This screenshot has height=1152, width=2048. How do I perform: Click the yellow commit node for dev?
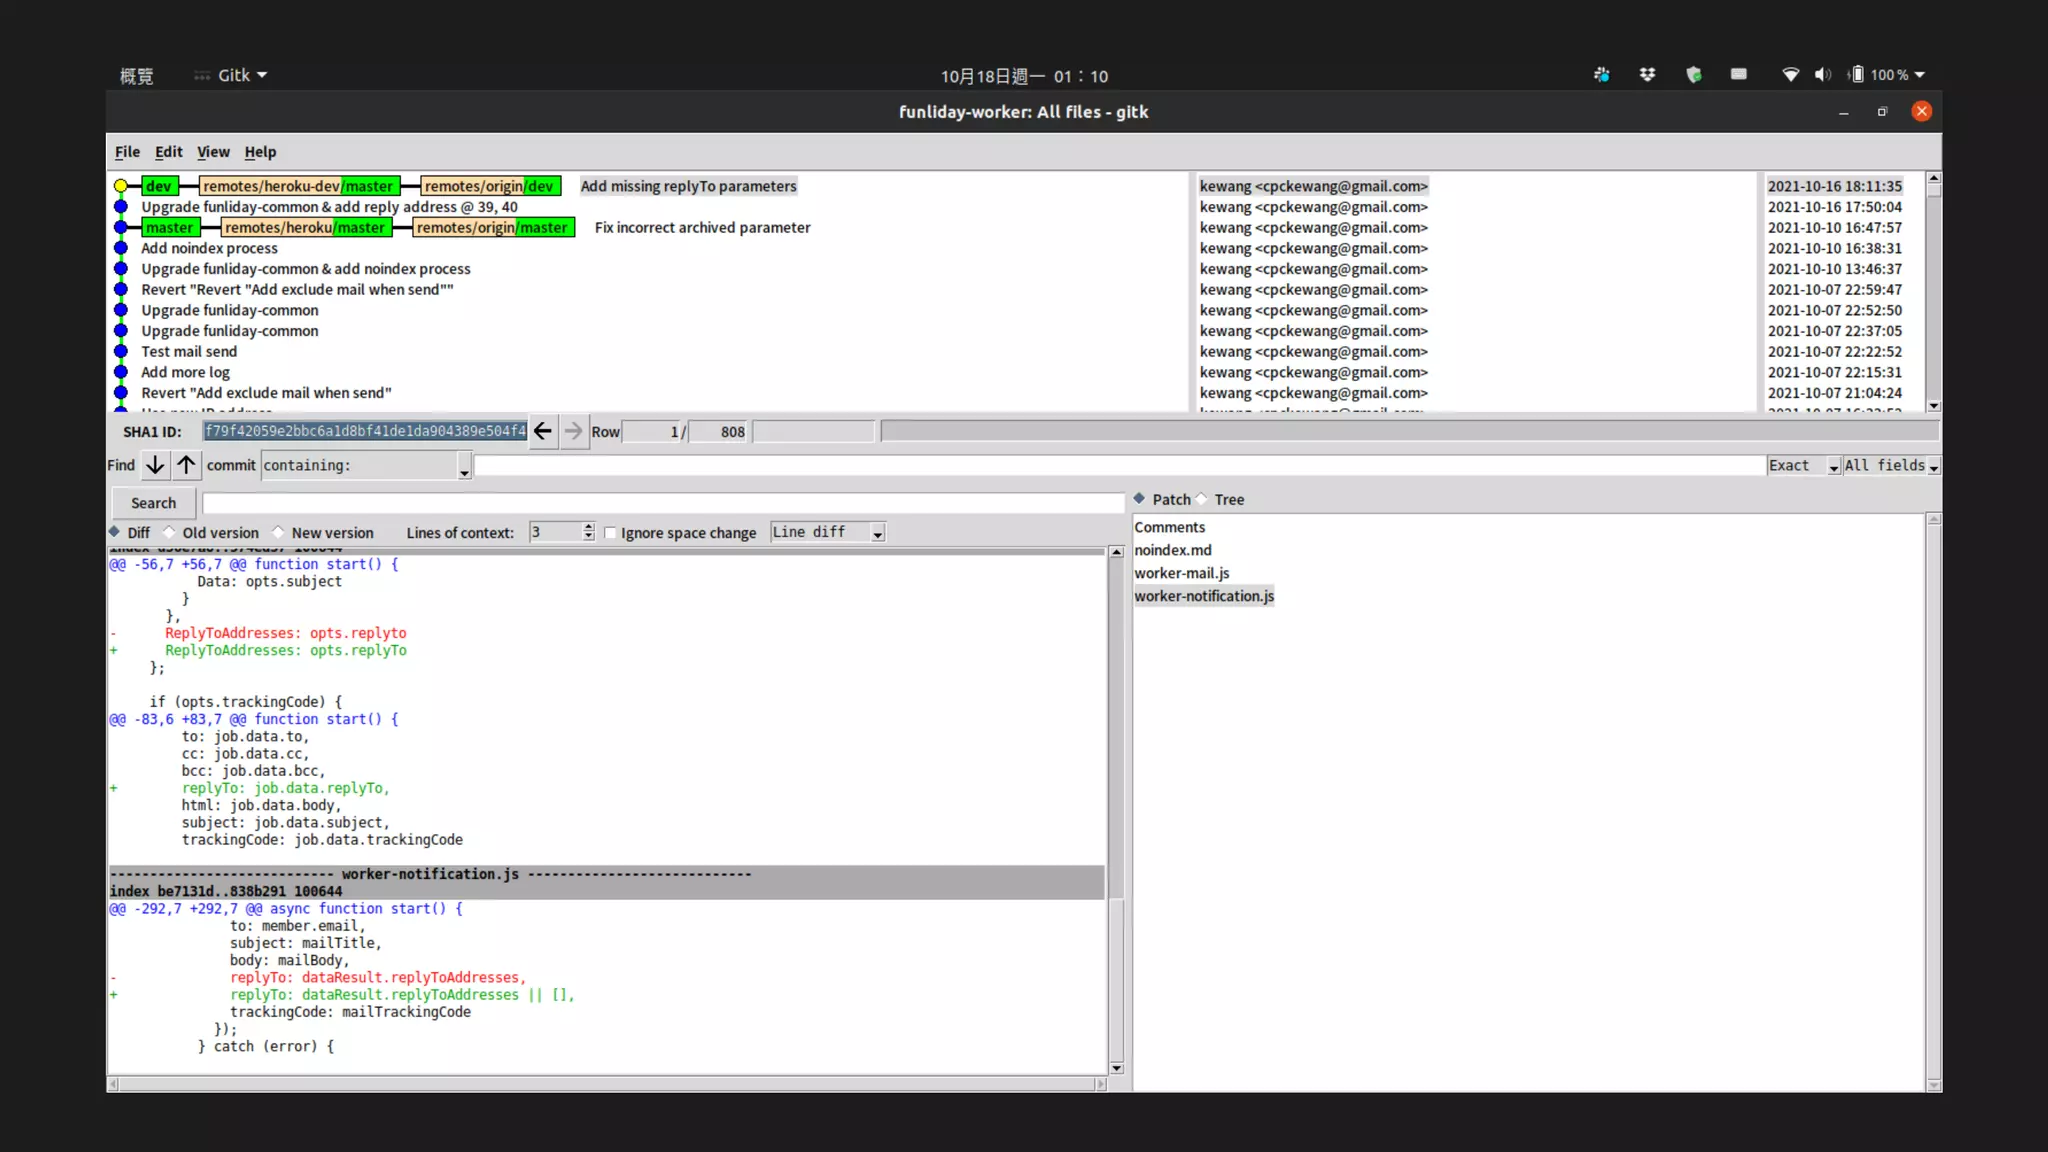pyautogui.click(x=121, y=186)
